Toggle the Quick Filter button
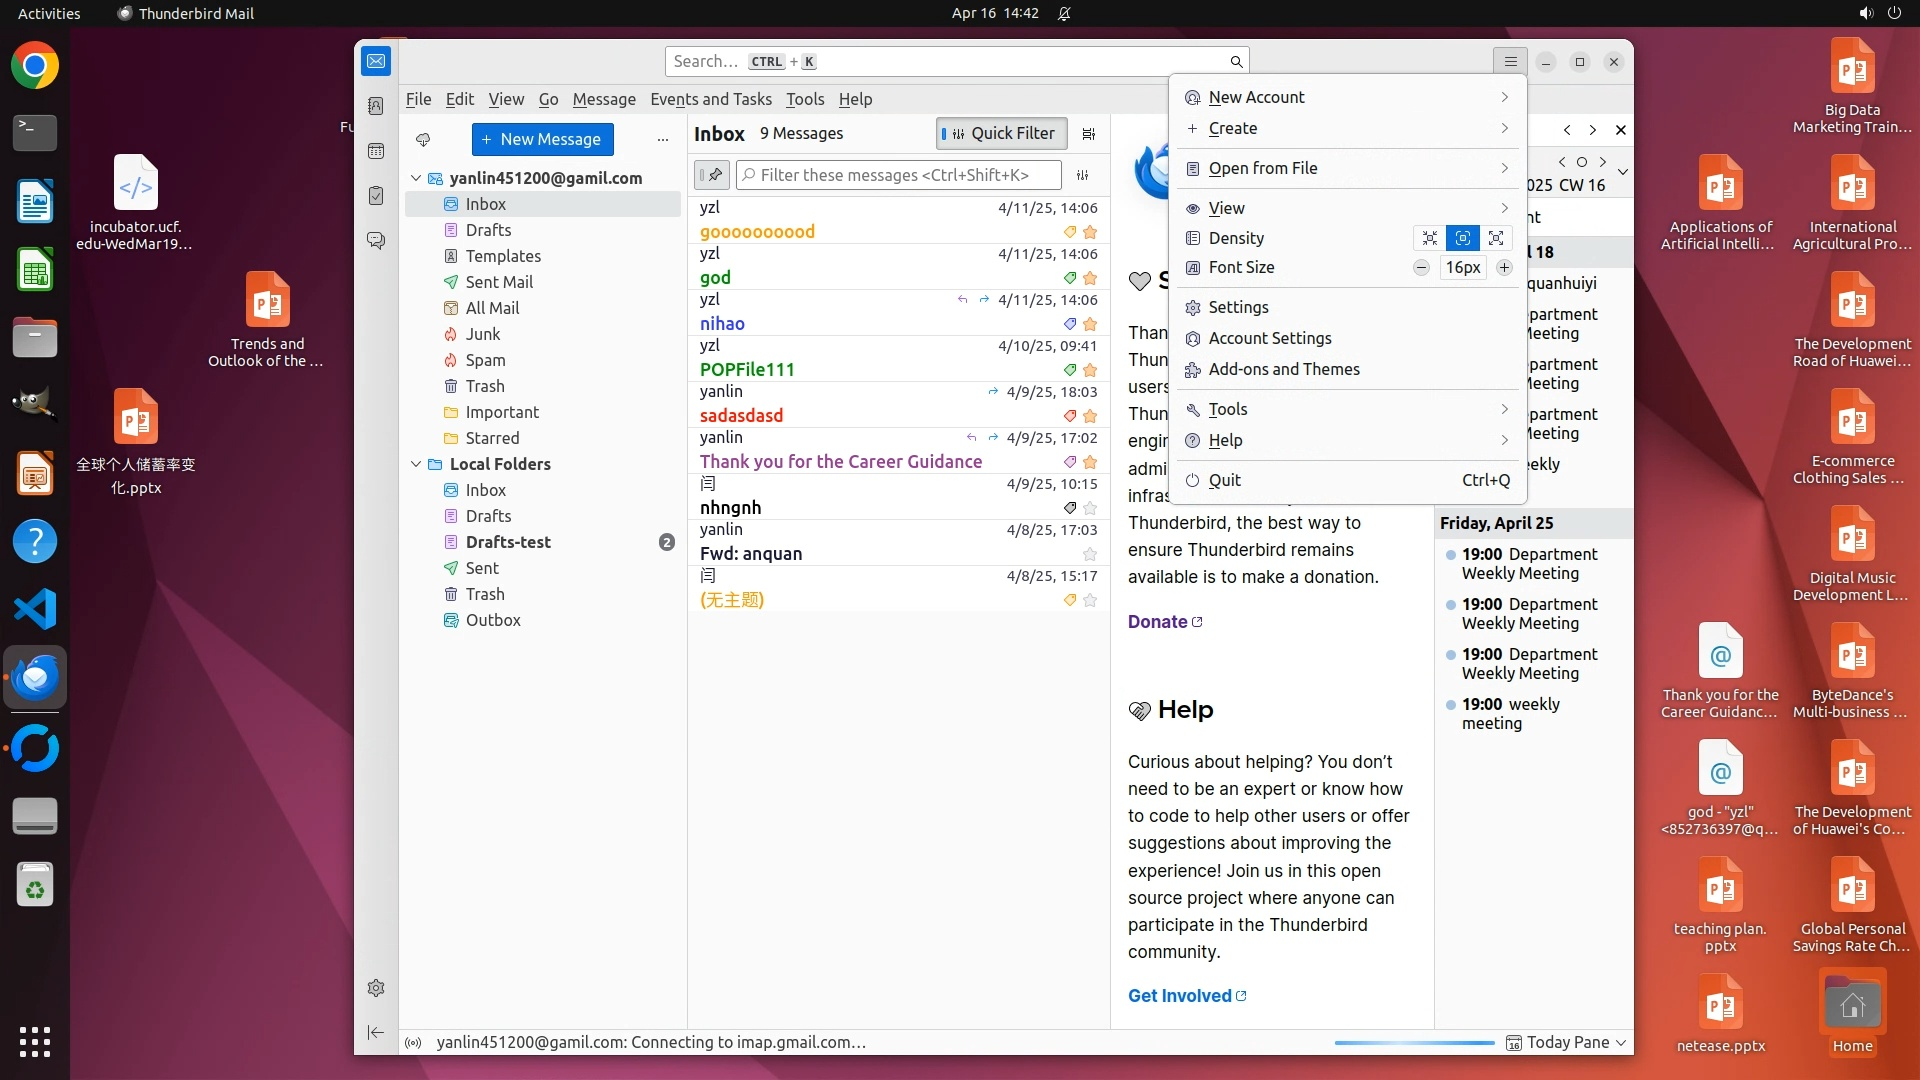 coord(1001,134)
